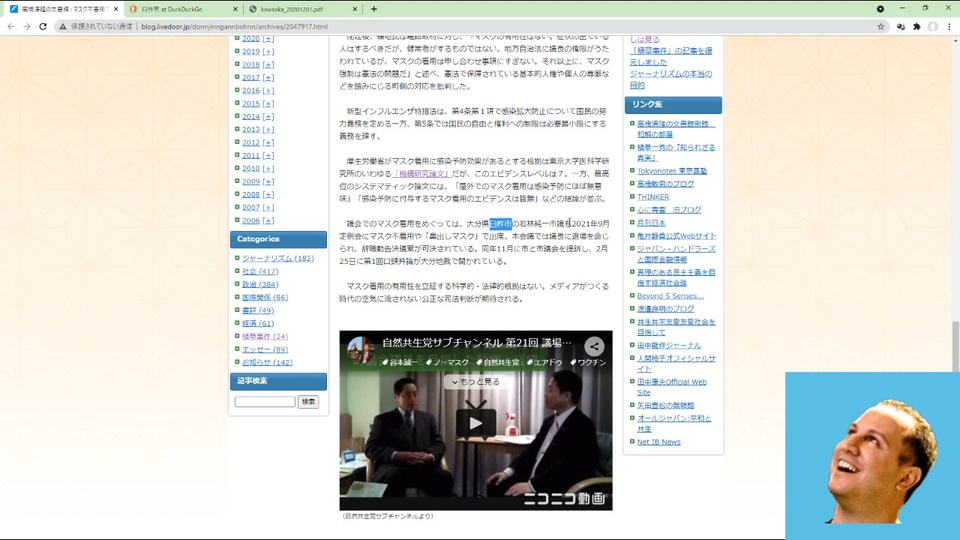
Task: Open the ジャーナリズム (182) category
Action: point(278,258)
